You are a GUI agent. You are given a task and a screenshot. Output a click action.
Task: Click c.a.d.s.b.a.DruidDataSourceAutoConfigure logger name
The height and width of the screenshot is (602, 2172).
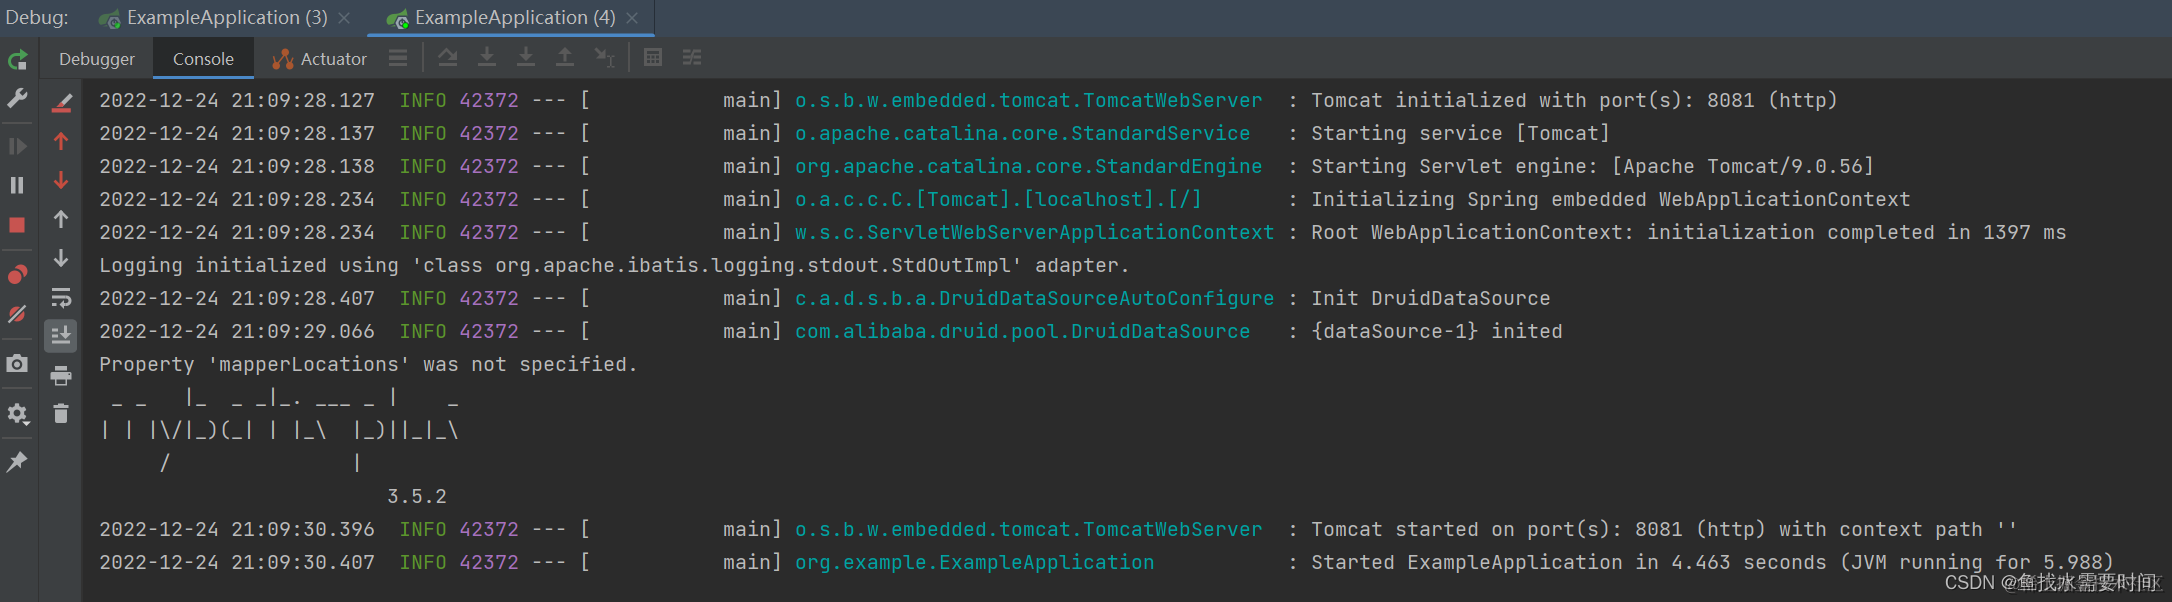pyautogui.click(x=1035, y=298)
